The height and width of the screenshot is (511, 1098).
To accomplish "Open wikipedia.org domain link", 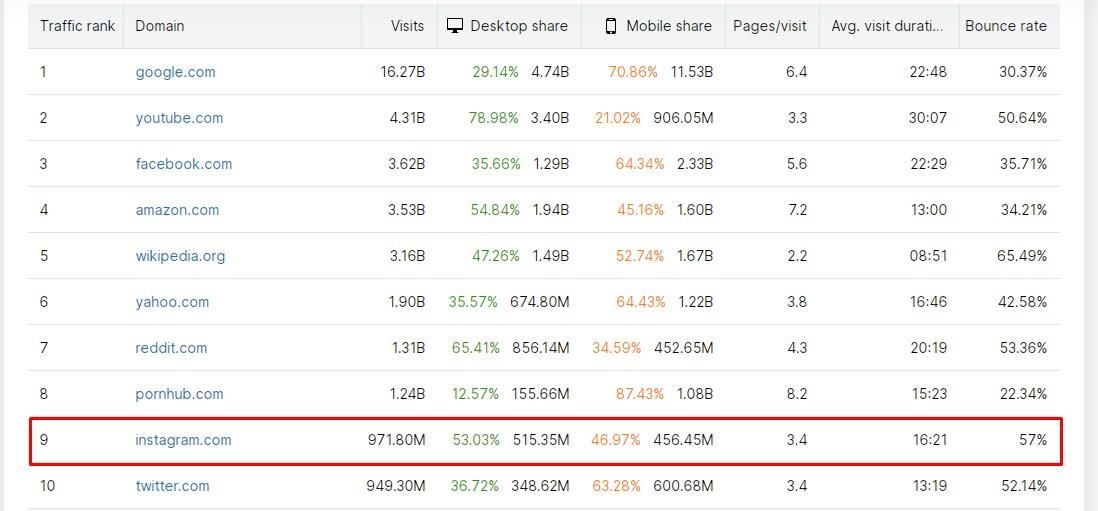I will pyautogui.click(x=180, y=256).
